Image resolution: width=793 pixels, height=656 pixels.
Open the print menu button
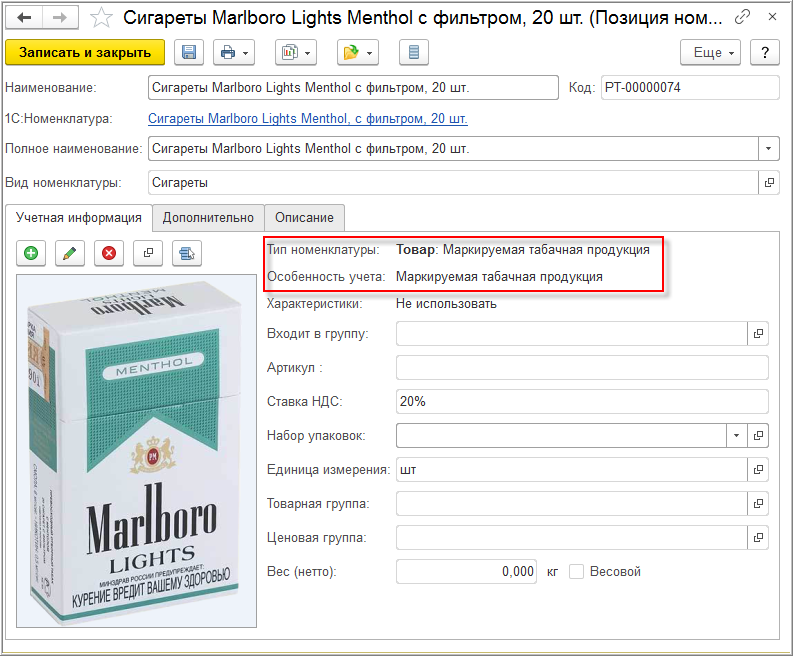click(234, 52)
